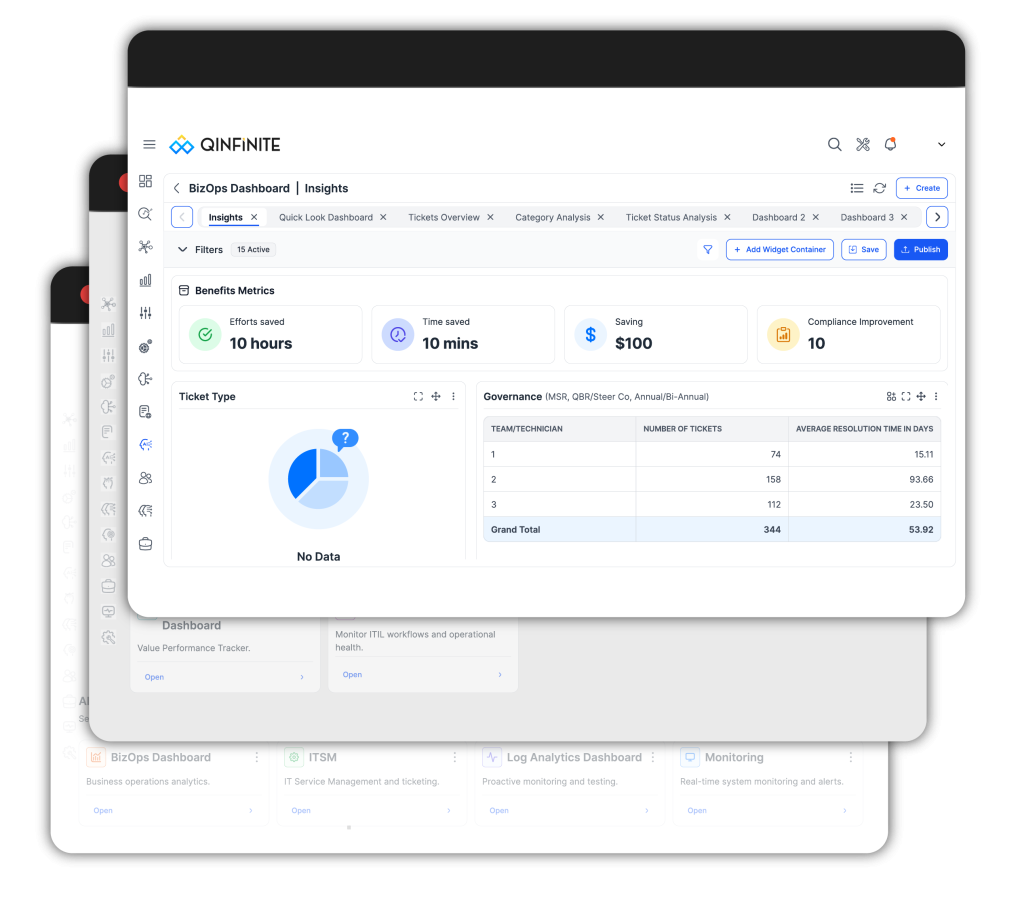The height and width of the screenshot is (899, 1024).
Task: Collapse the Filters section chevron
Action: (x=182, y=249)
